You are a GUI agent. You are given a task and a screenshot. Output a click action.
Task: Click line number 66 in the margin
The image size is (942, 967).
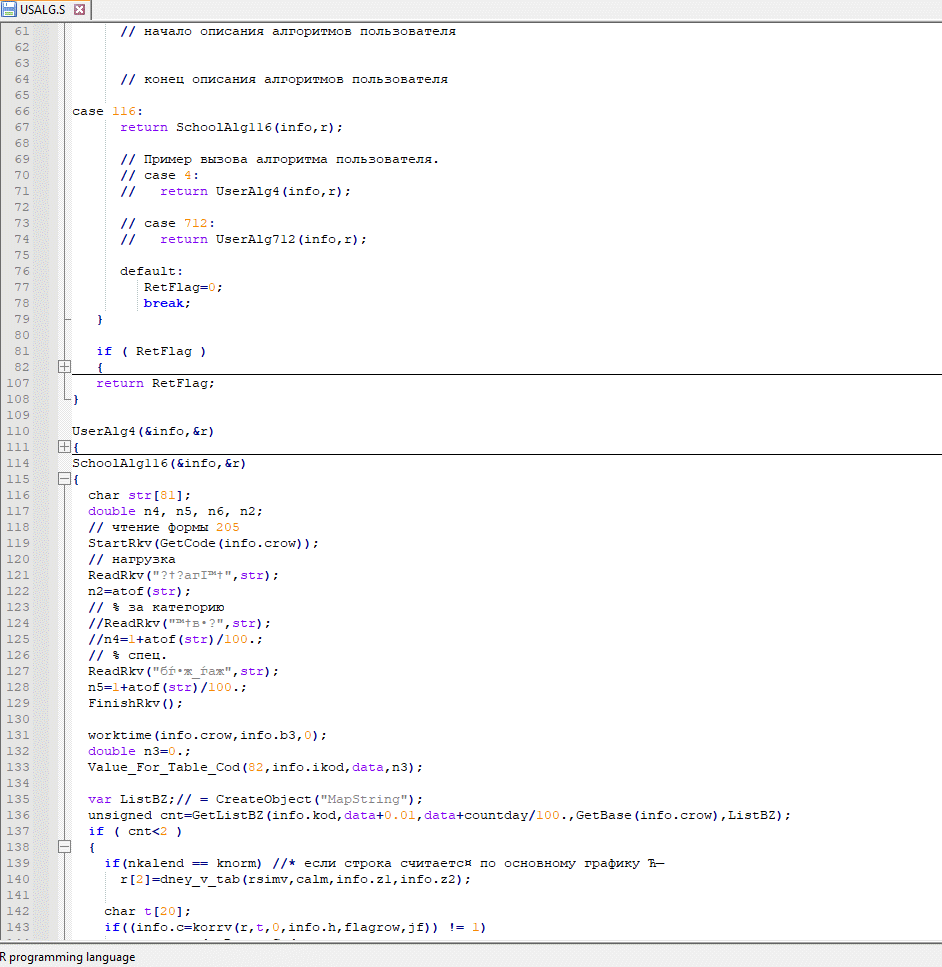pyautogui.click(x=22, y=111)
